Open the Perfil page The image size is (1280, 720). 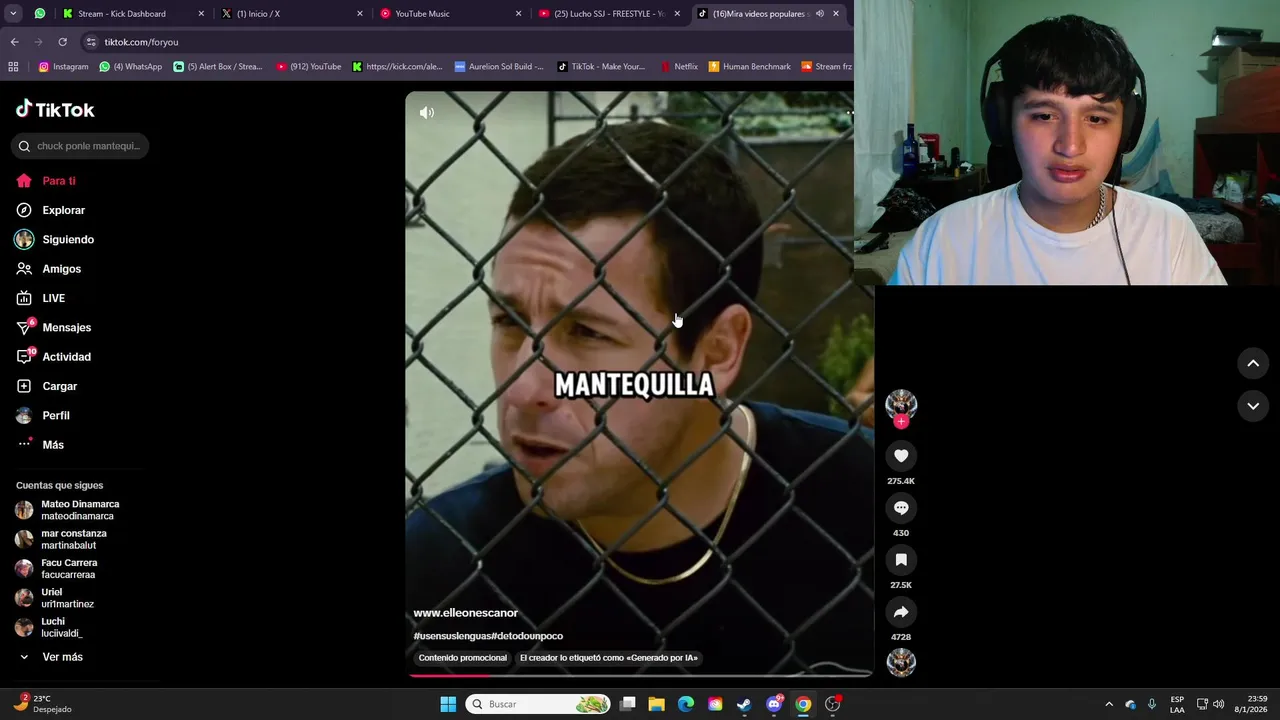pos(43,415)
